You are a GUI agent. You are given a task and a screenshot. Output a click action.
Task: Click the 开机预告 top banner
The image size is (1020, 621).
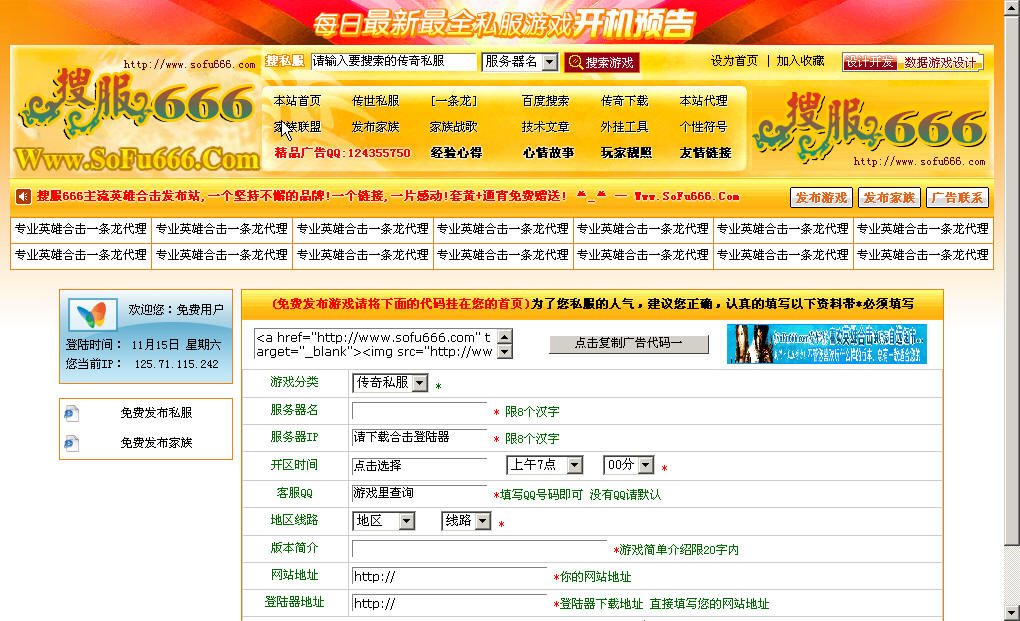[504, 22]
